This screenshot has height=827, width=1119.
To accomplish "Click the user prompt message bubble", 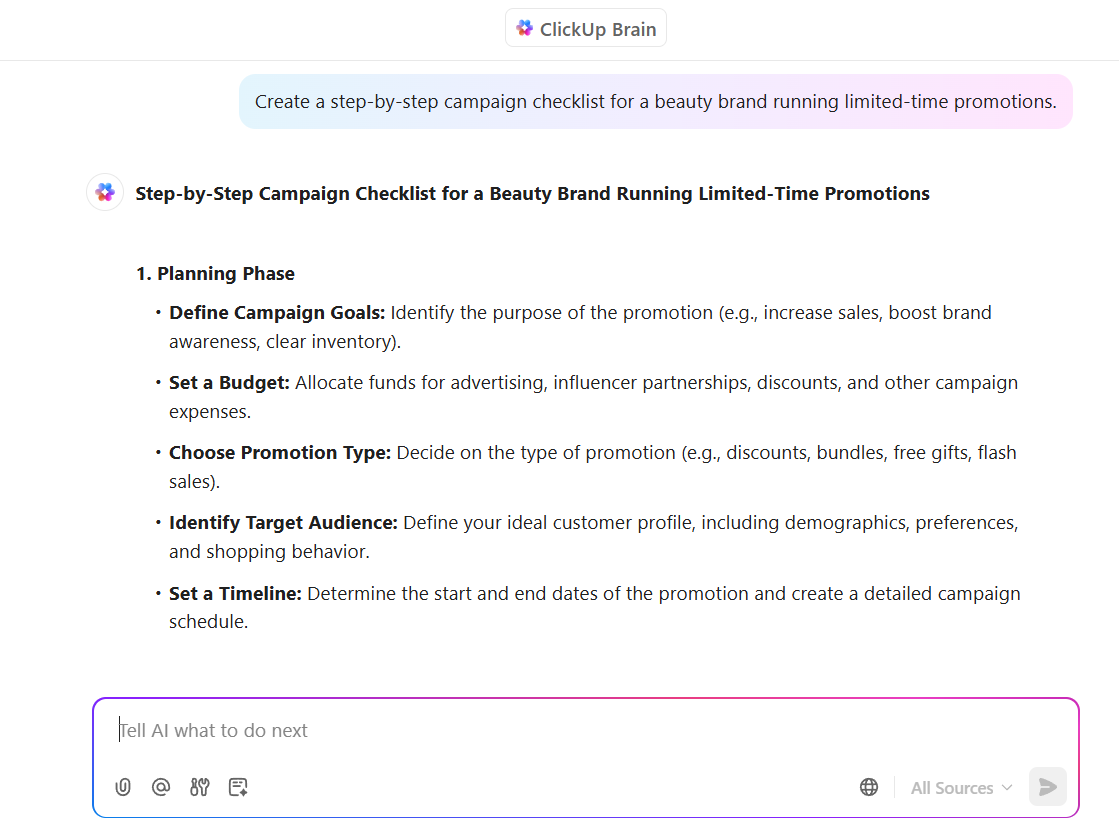I will pyautogui.click(x=655, y=102).
